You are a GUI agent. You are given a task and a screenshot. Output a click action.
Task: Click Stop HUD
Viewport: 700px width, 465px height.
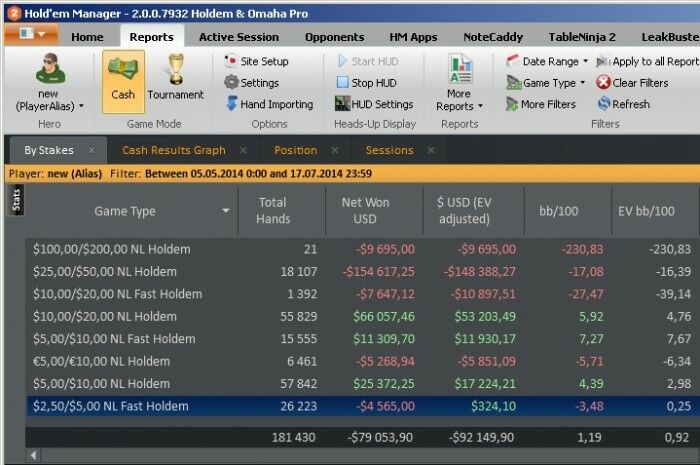click(x=367, y=83)
